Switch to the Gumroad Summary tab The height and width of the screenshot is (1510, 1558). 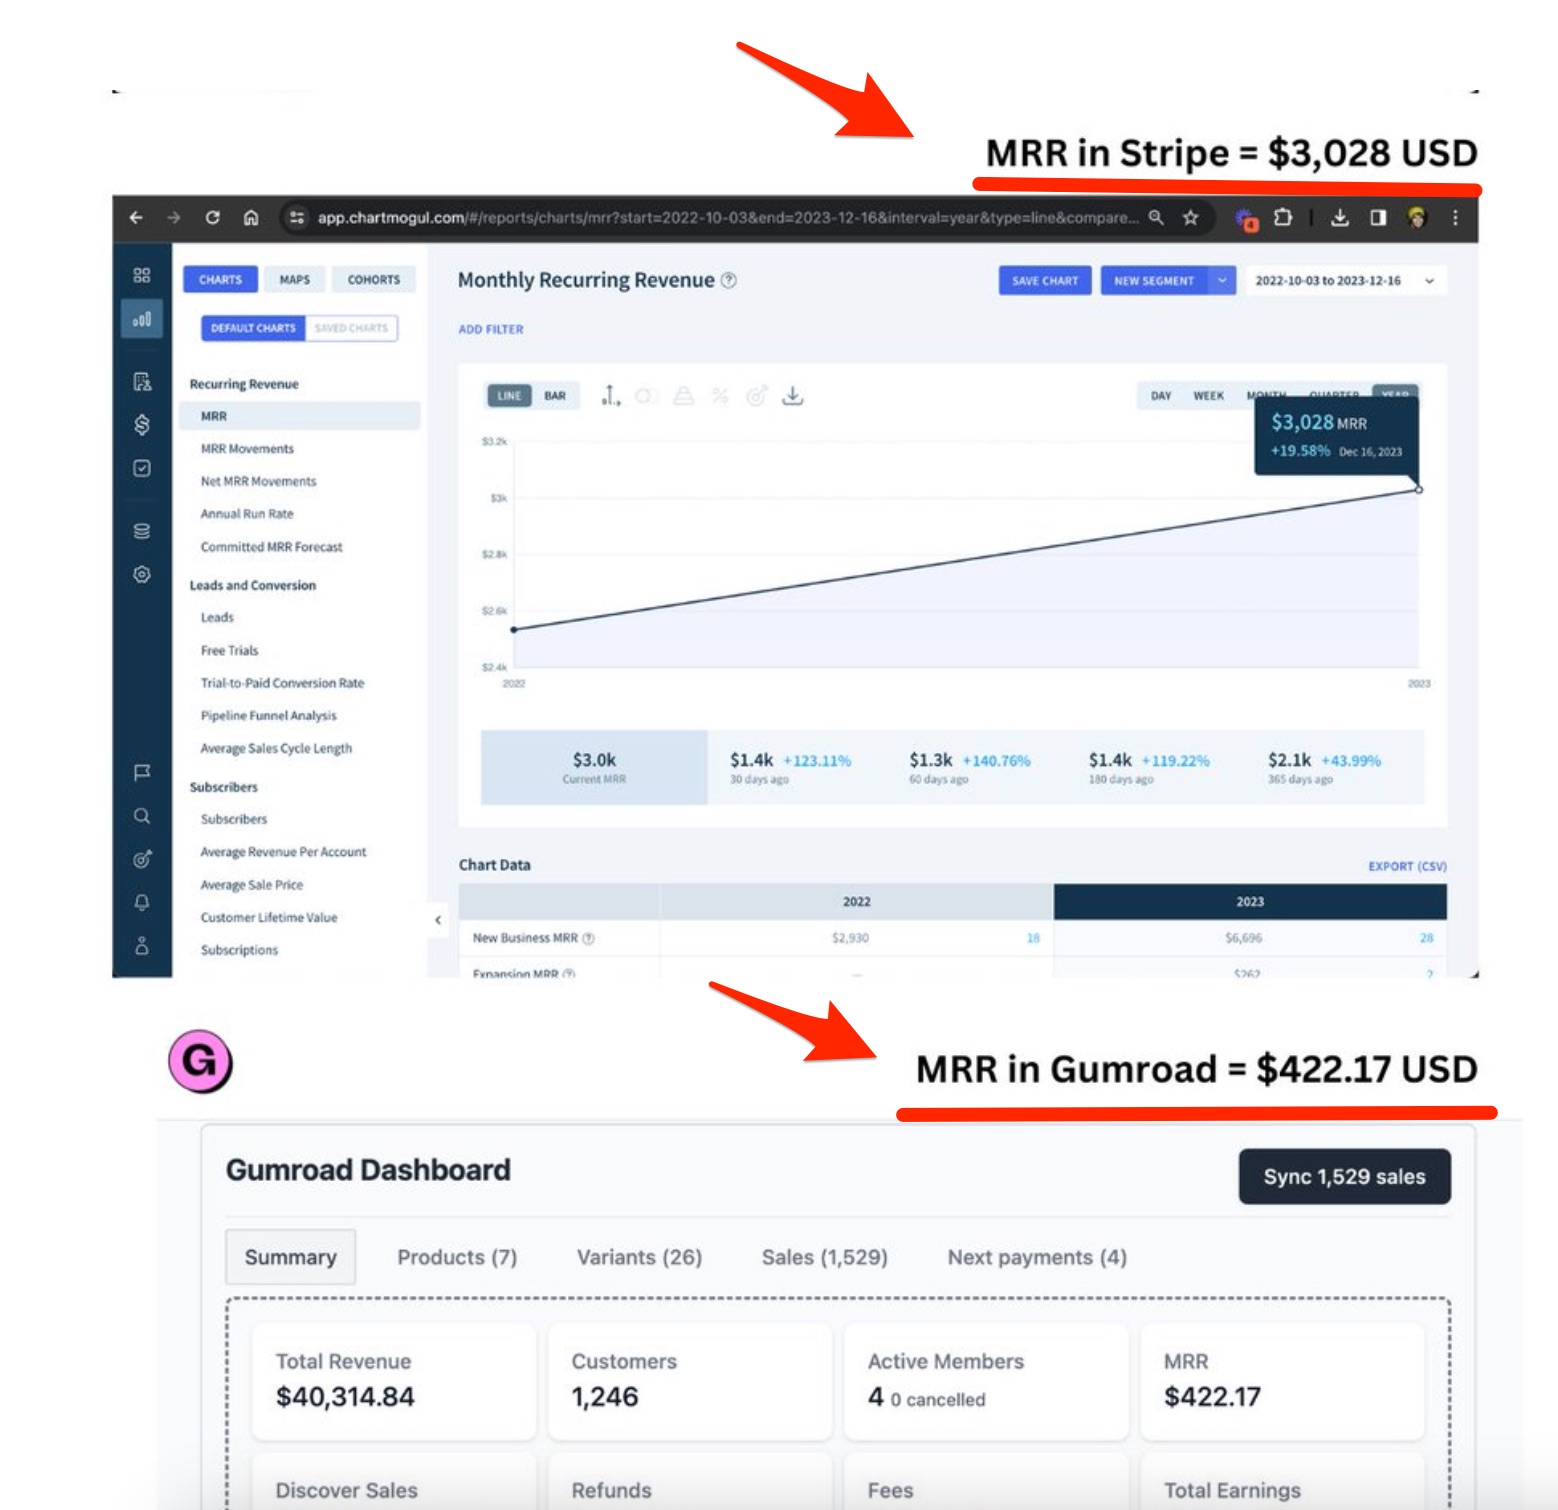290,1257
